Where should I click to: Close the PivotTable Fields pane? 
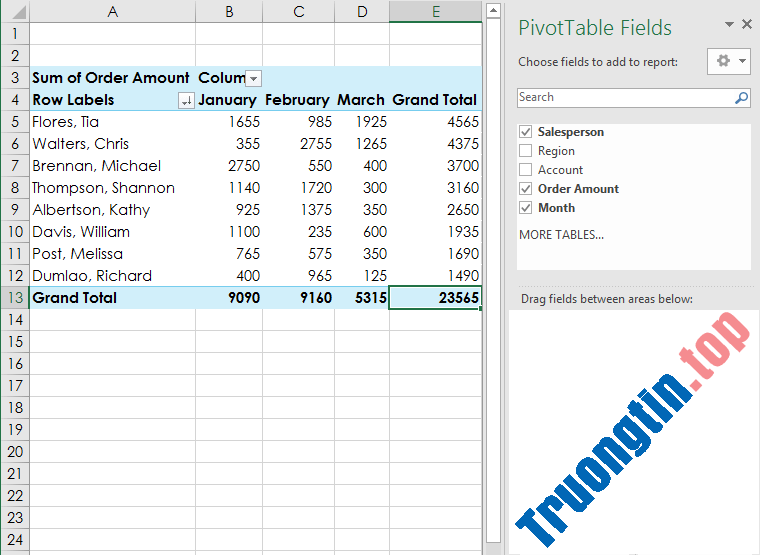(747, 24)
